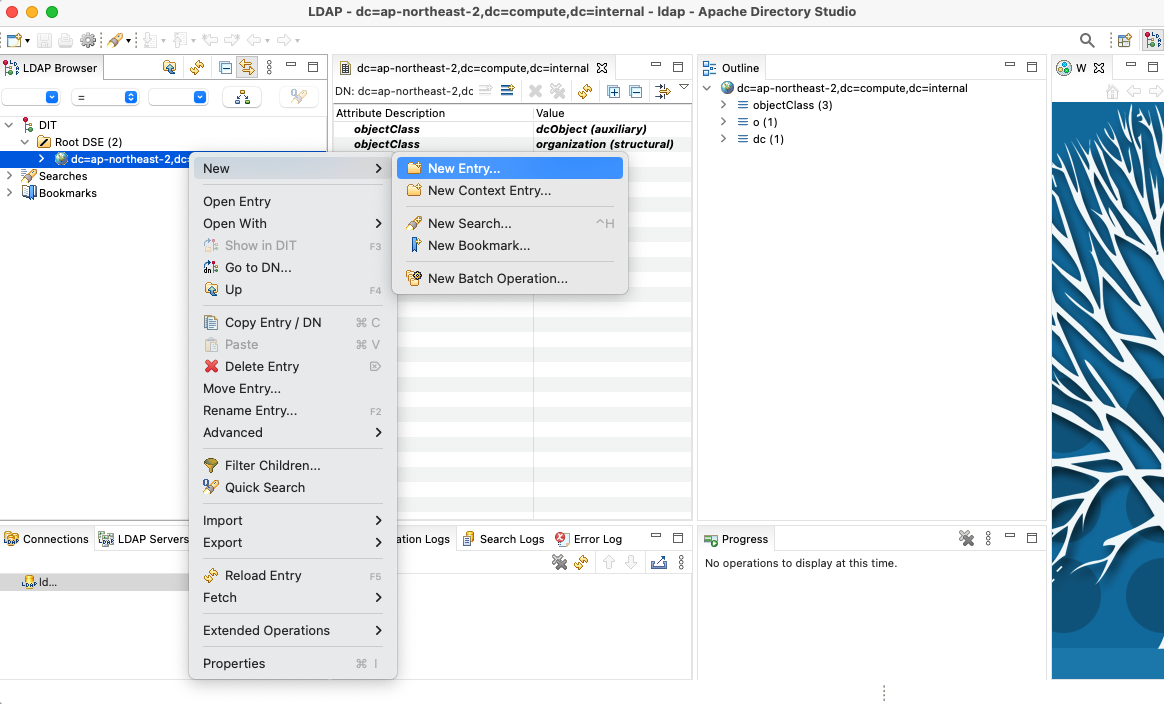Select the Outline view tab
Screen dimensions: 1164x704
(x=731, y=68)
